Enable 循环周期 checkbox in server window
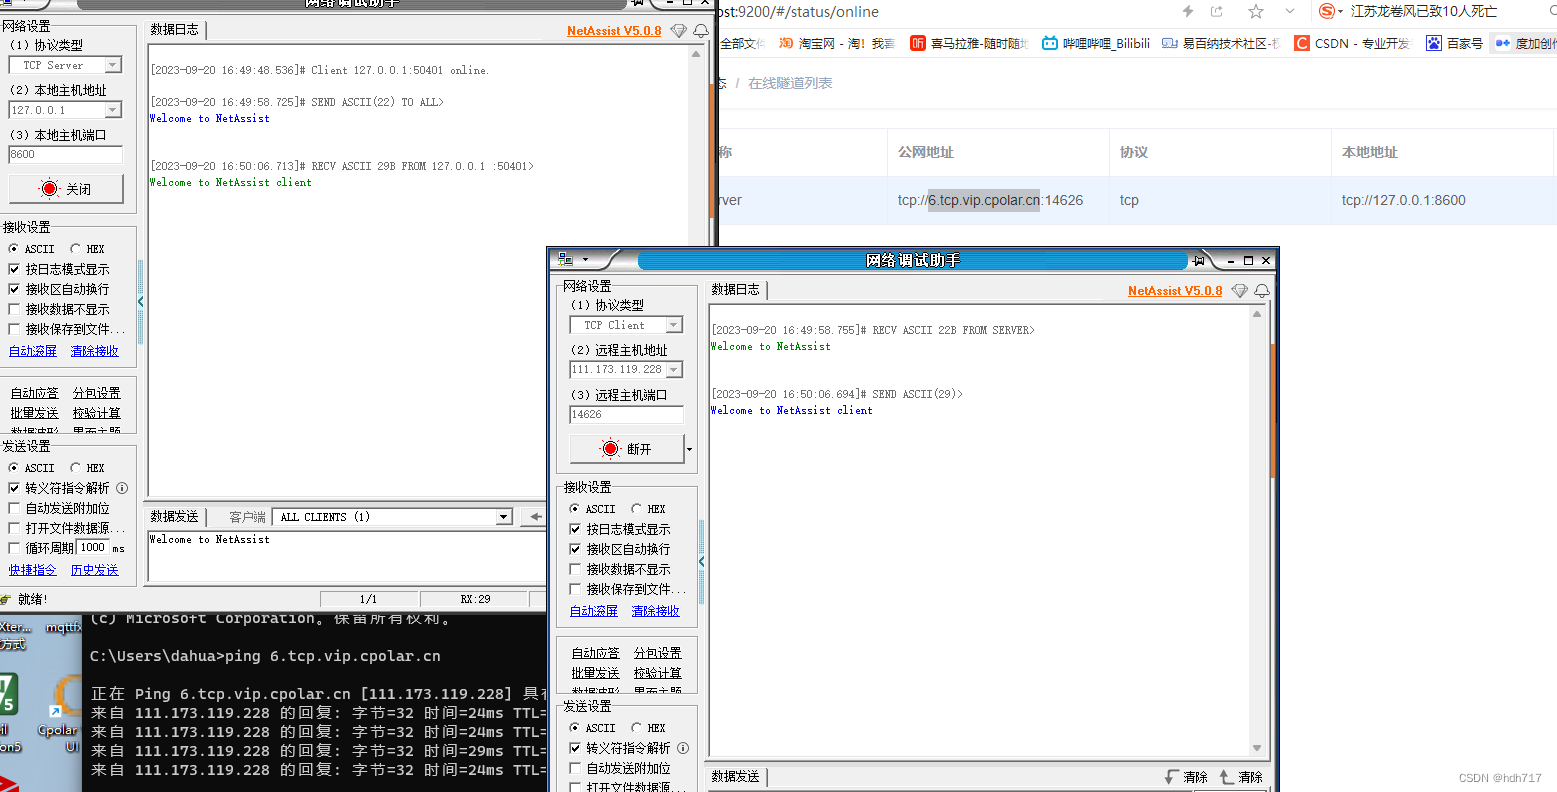The height and width of the screenshot is (792, 1557). click(x=14, y=548)
